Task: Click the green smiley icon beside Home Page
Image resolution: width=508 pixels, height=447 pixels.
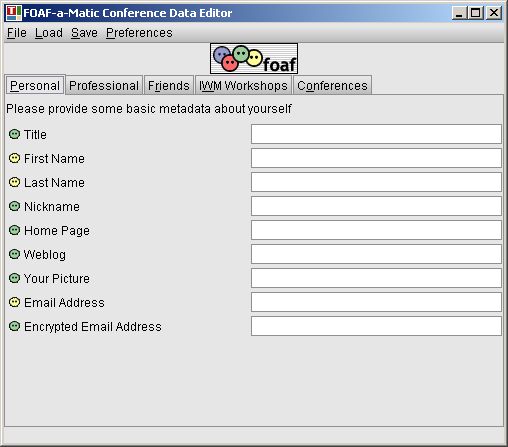Action: coord(14,230)
